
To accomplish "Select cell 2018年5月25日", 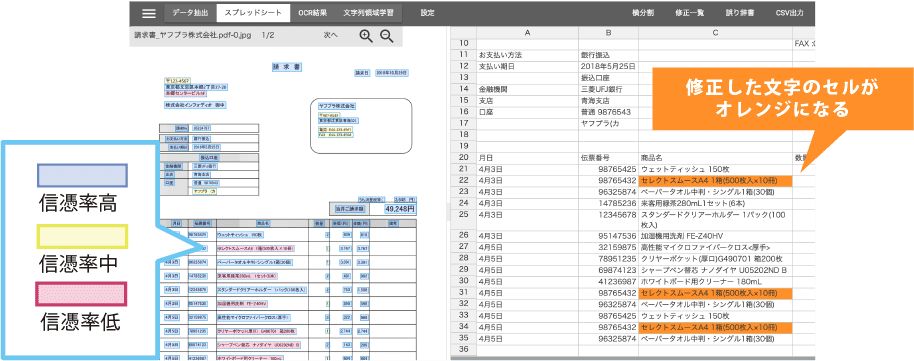I will click(609, 66).
